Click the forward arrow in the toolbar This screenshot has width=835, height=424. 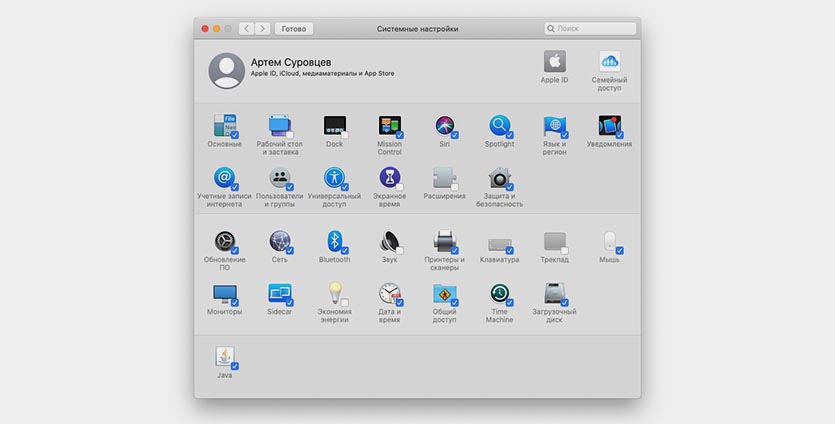coord(263,29)
